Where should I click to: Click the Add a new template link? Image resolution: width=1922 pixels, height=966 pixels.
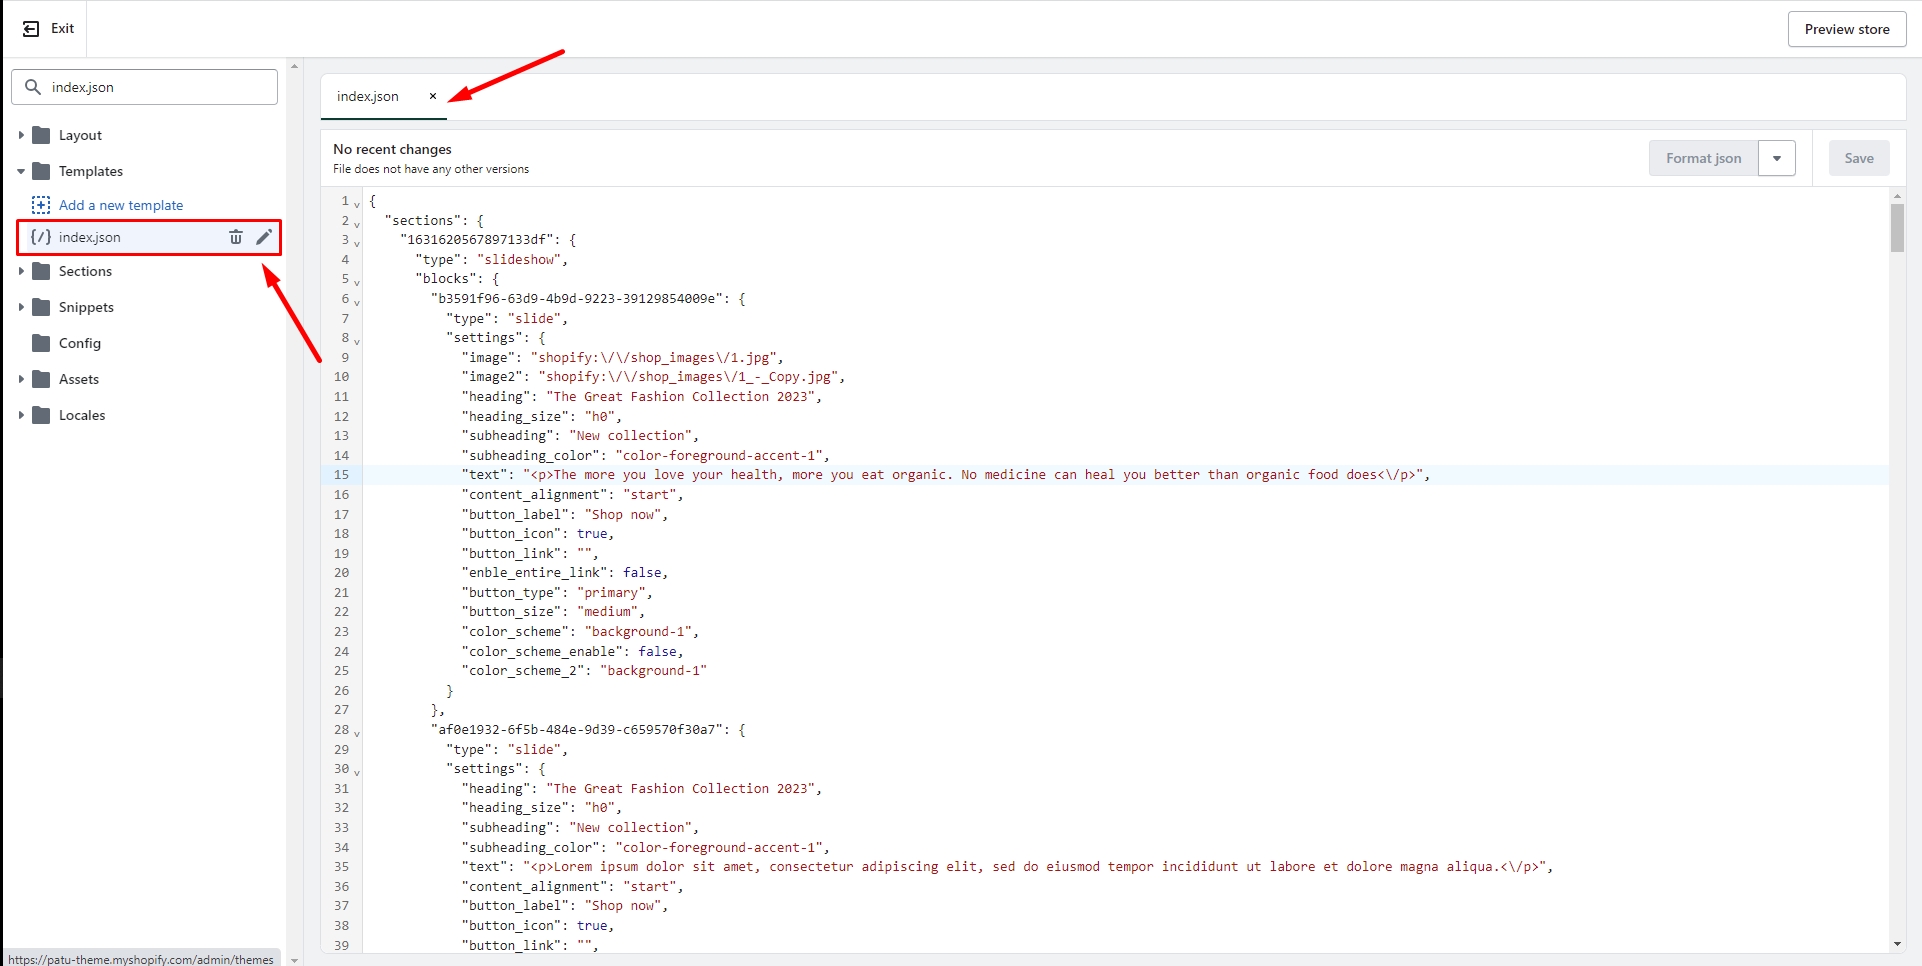[x=121, y=205]
